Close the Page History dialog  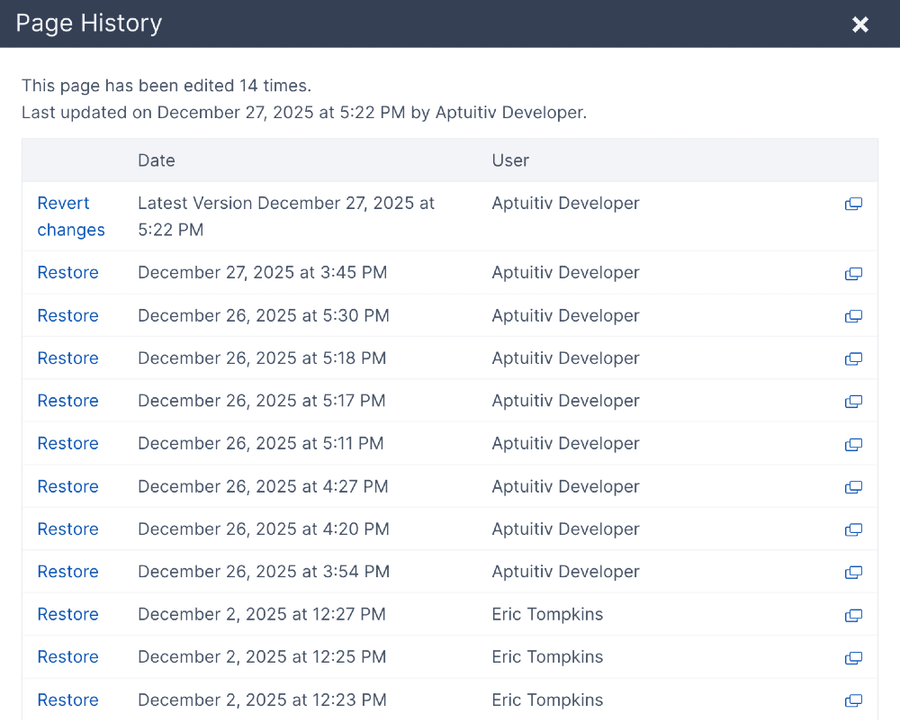click(860, 24)
